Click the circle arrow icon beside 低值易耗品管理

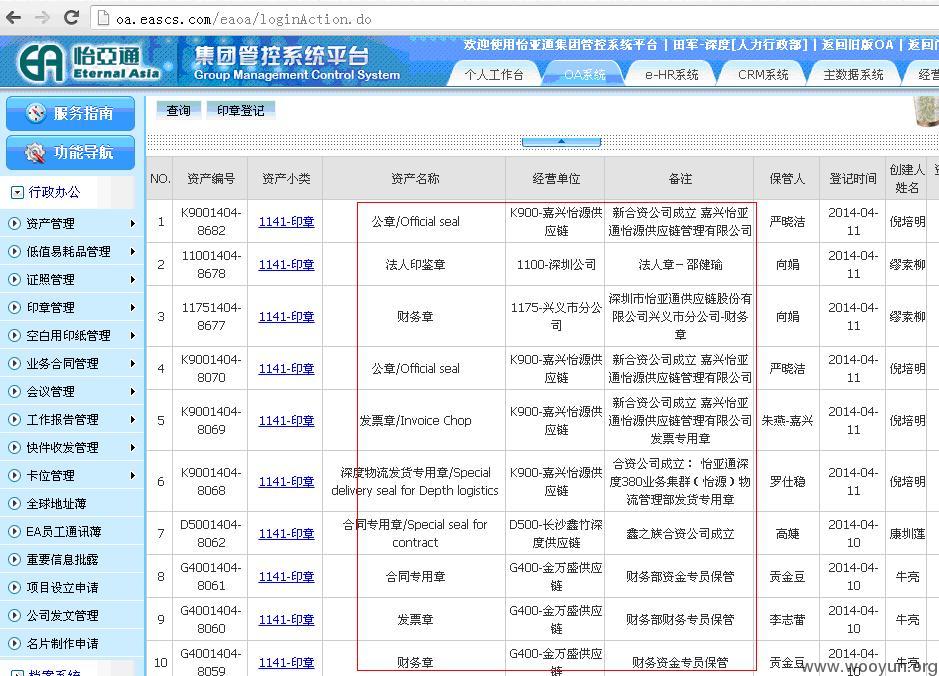coord(14,251)
